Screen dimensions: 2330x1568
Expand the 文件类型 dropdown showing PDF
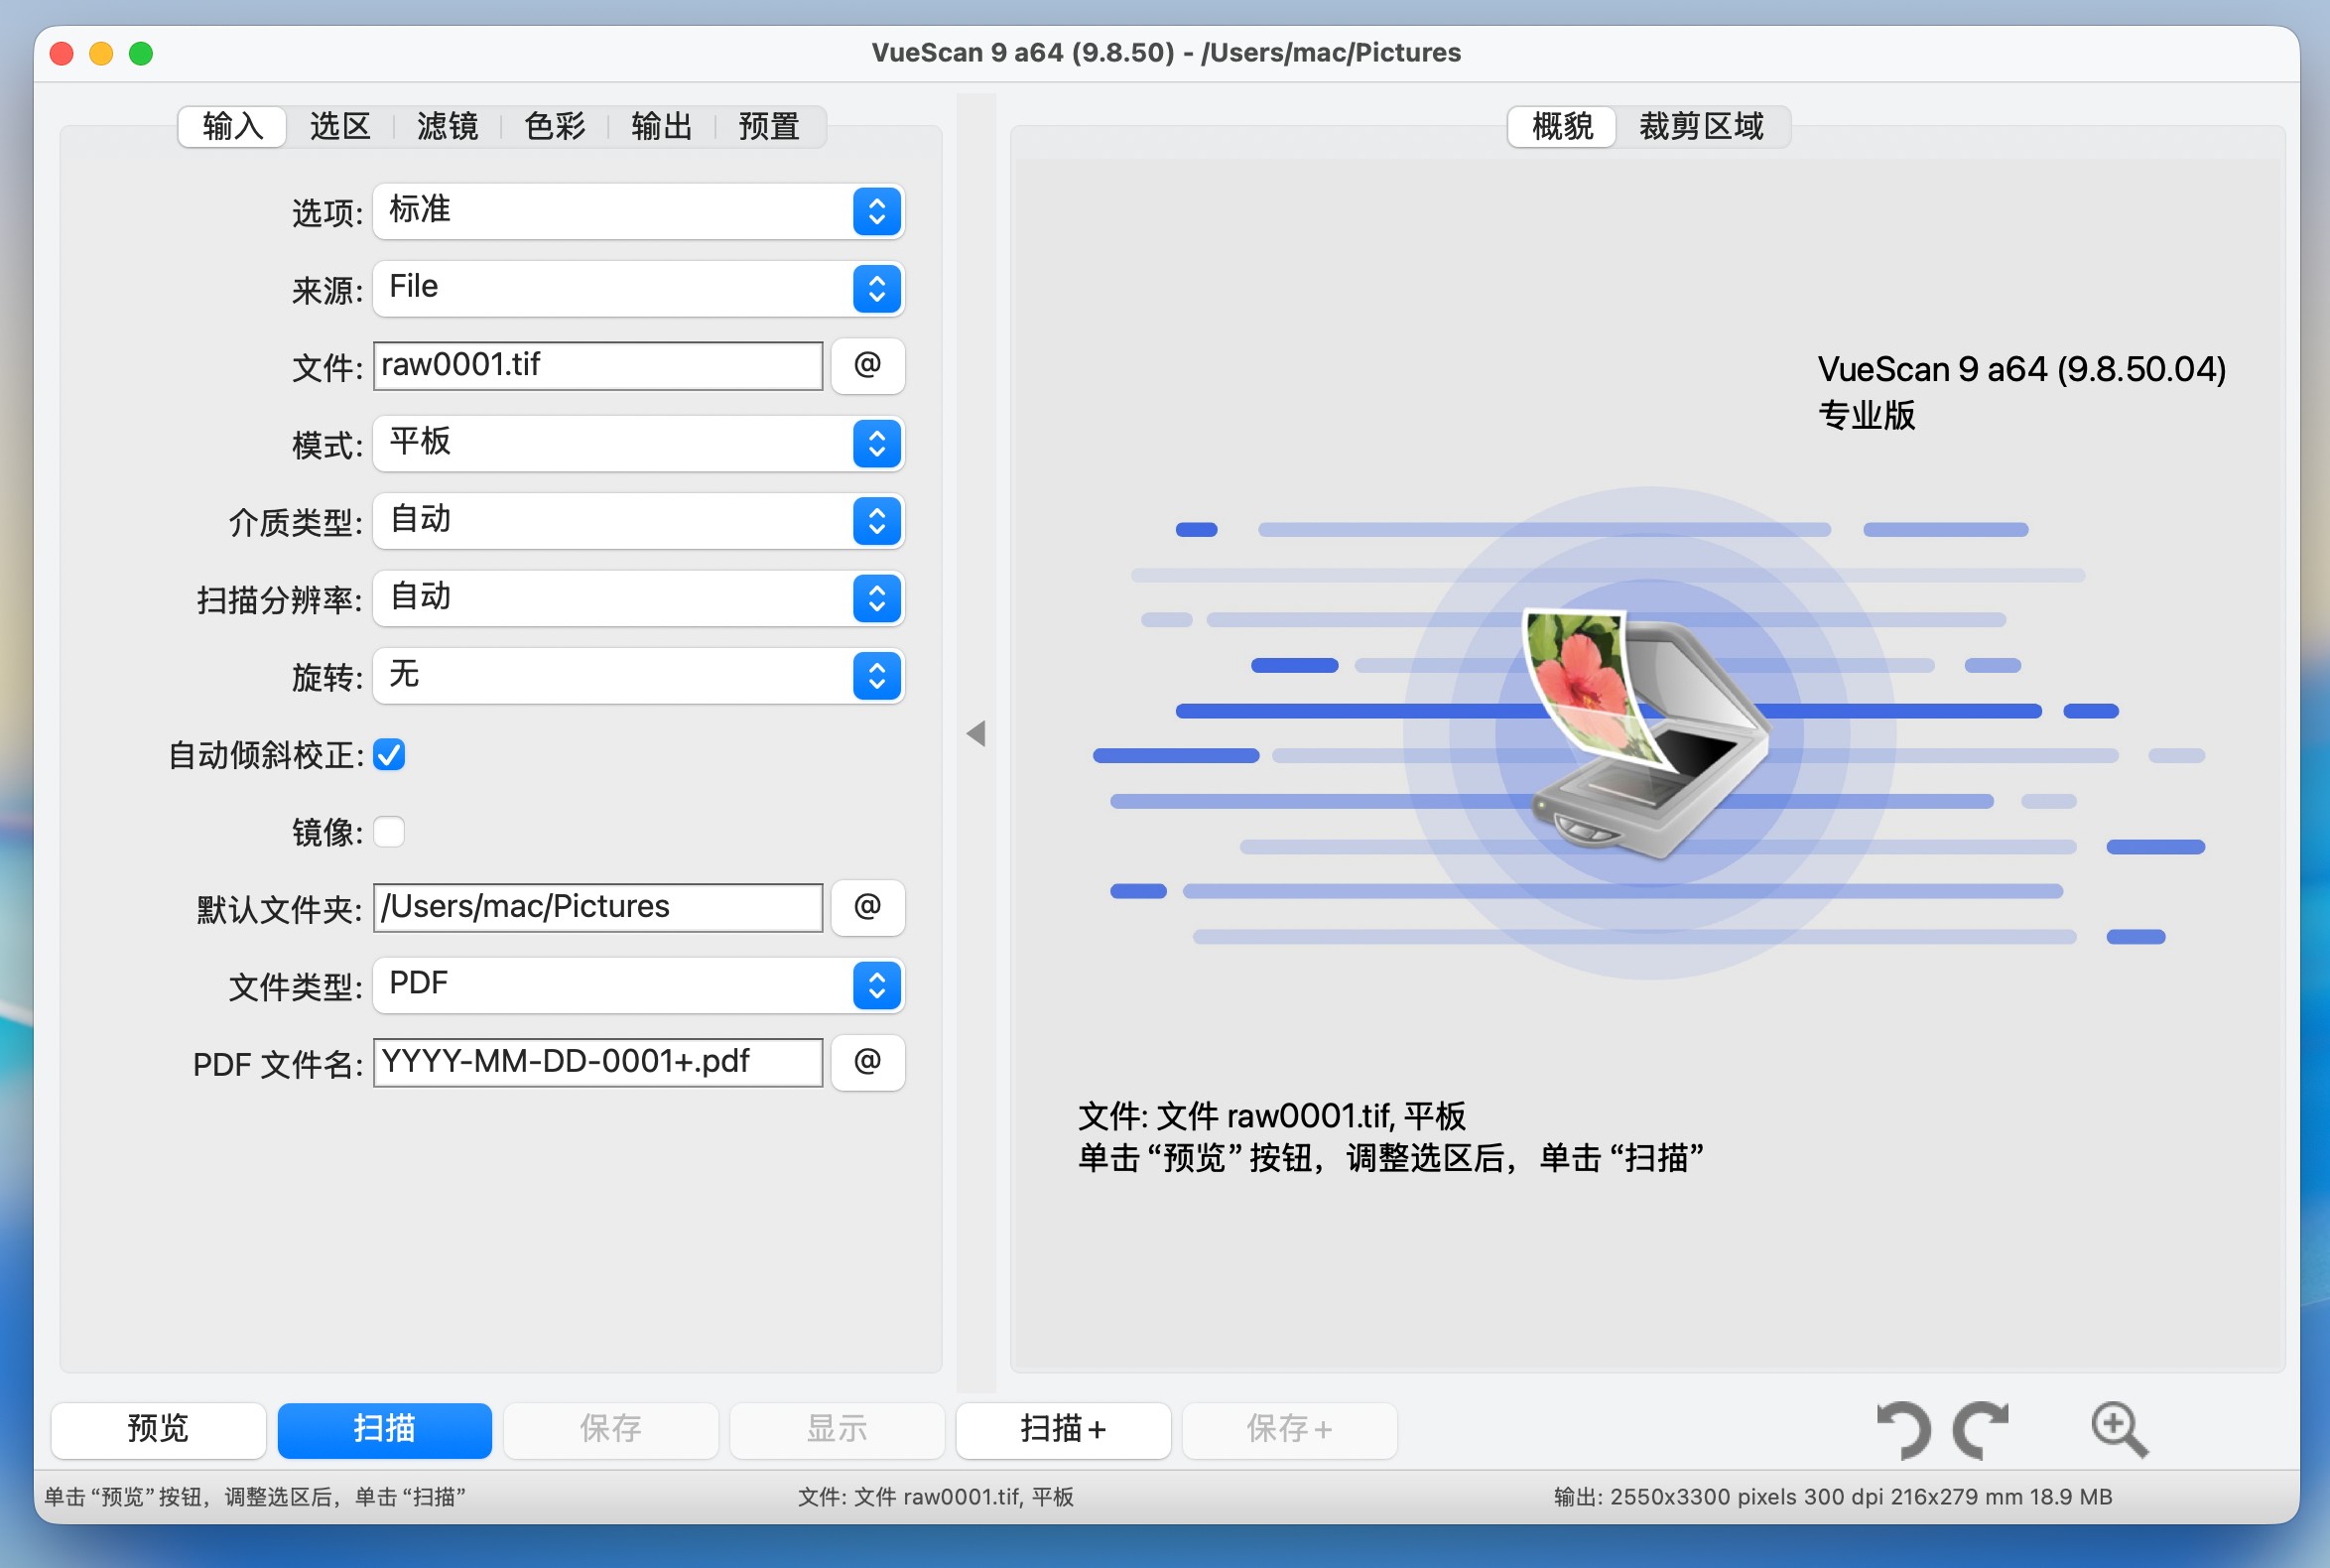click(x=638, y=985)
